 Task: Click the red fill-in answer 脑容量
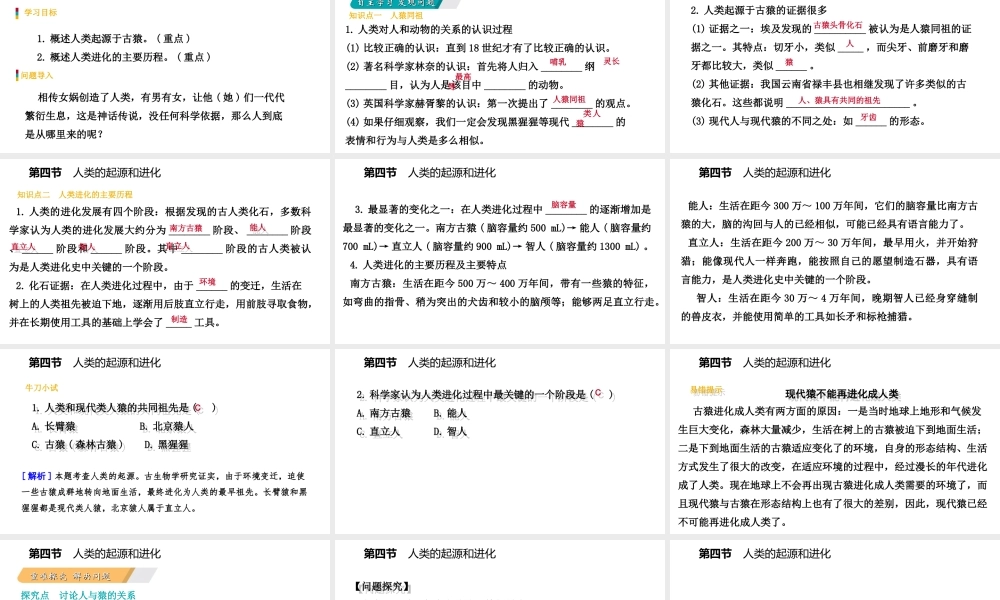[563, 205]
